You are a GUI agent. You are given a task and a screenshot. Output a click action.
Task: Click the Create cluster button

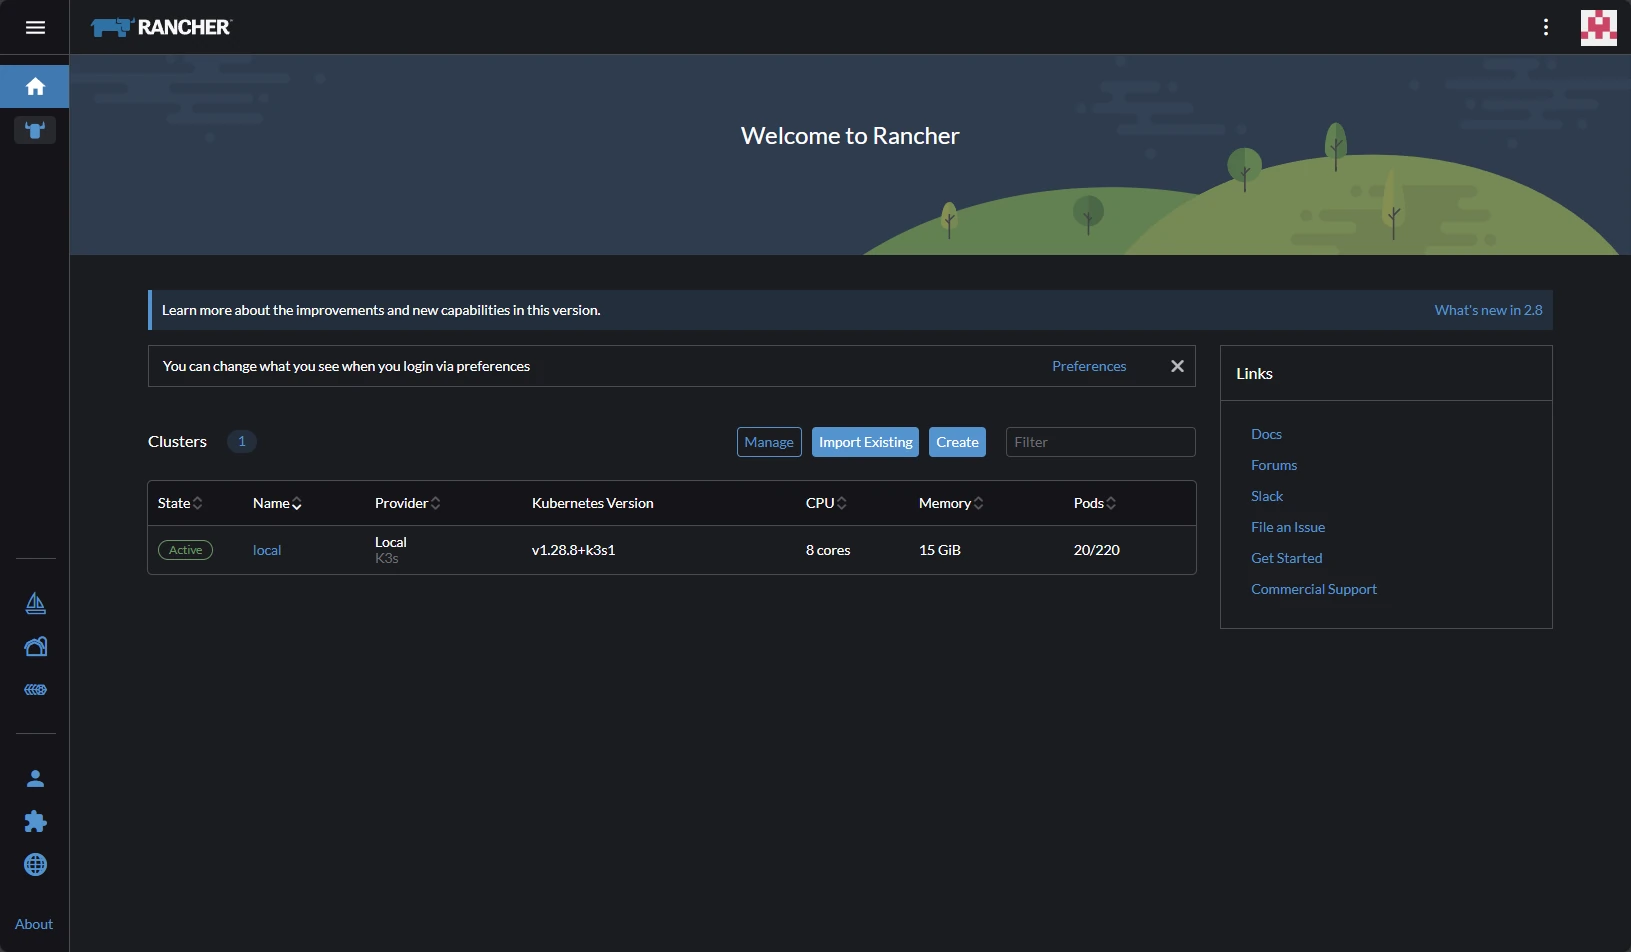click(957, 442)
